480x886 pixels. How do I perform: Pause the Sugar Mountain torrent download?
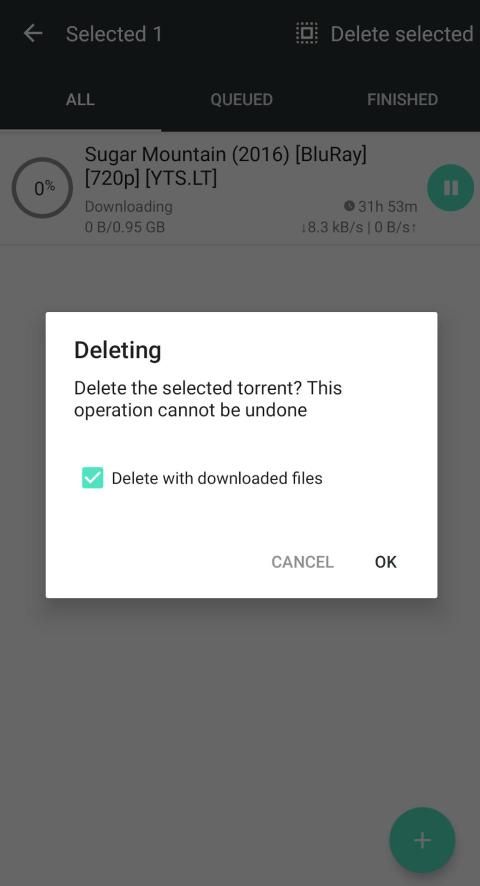tap(451, 188)
